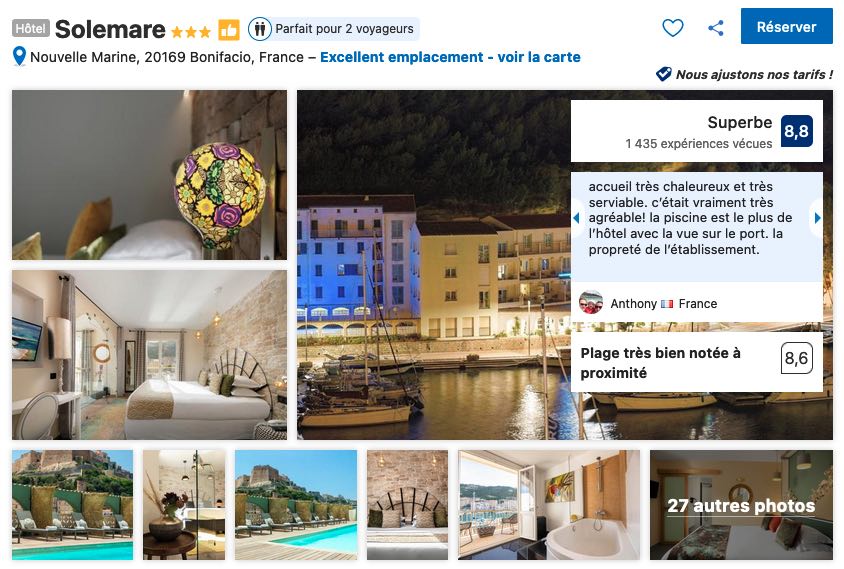This screenshot has height=569, width=844.
Task: Click the 8,8 review score badge
Action: pos(797,131)
